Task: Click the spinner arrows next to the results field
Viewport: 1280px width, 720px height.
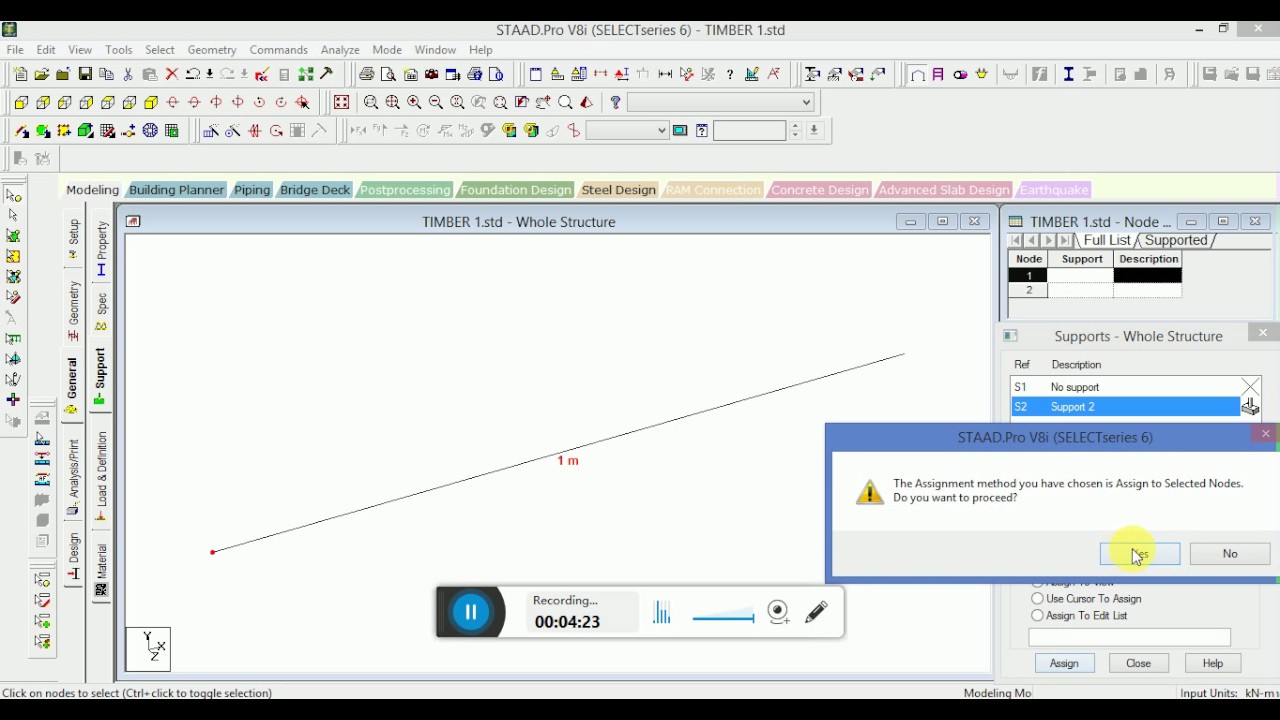Action: (x=795, y=131)
